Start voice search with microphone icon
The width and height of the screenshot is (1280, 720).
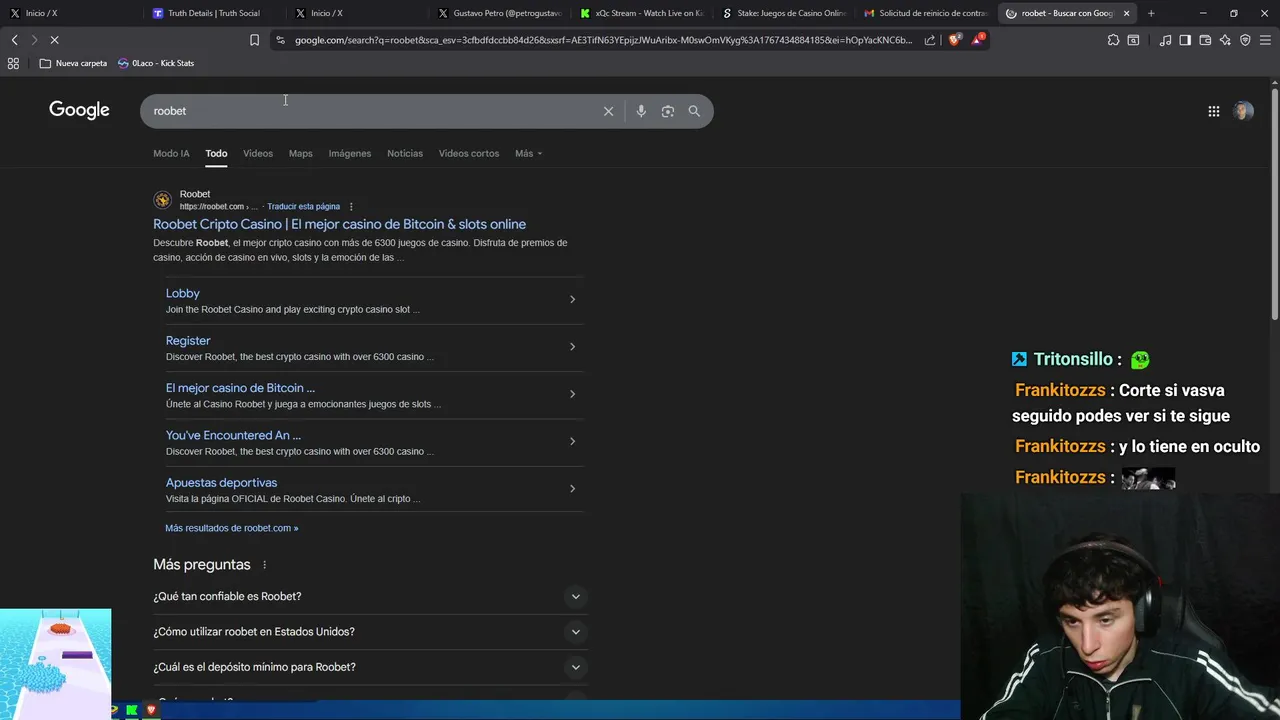641,111
